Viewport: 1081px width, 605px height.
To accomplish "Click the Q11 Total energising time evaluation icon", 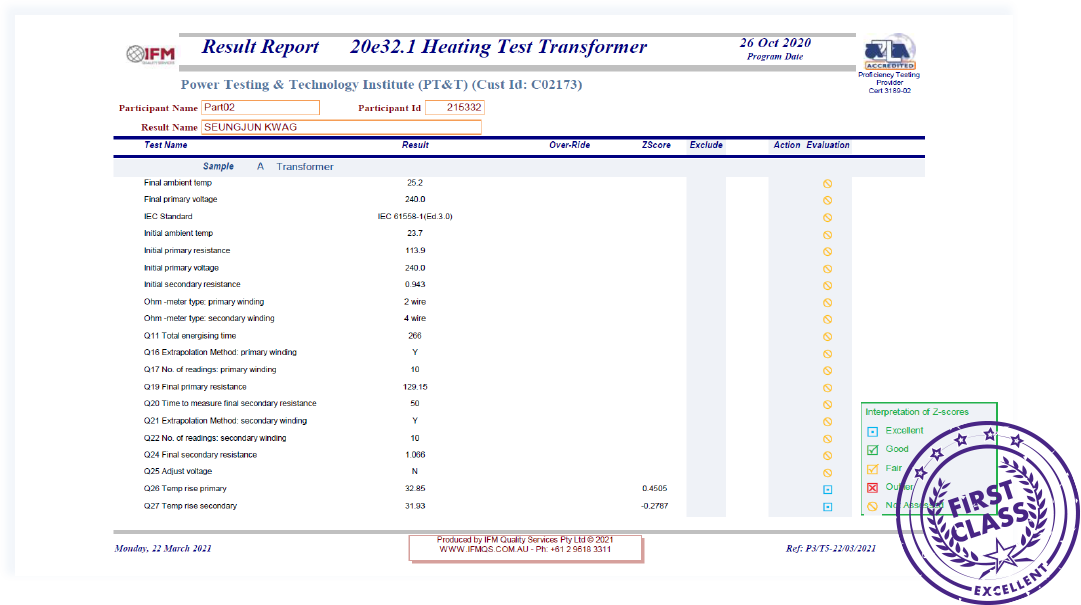I will tap(827, 337).
